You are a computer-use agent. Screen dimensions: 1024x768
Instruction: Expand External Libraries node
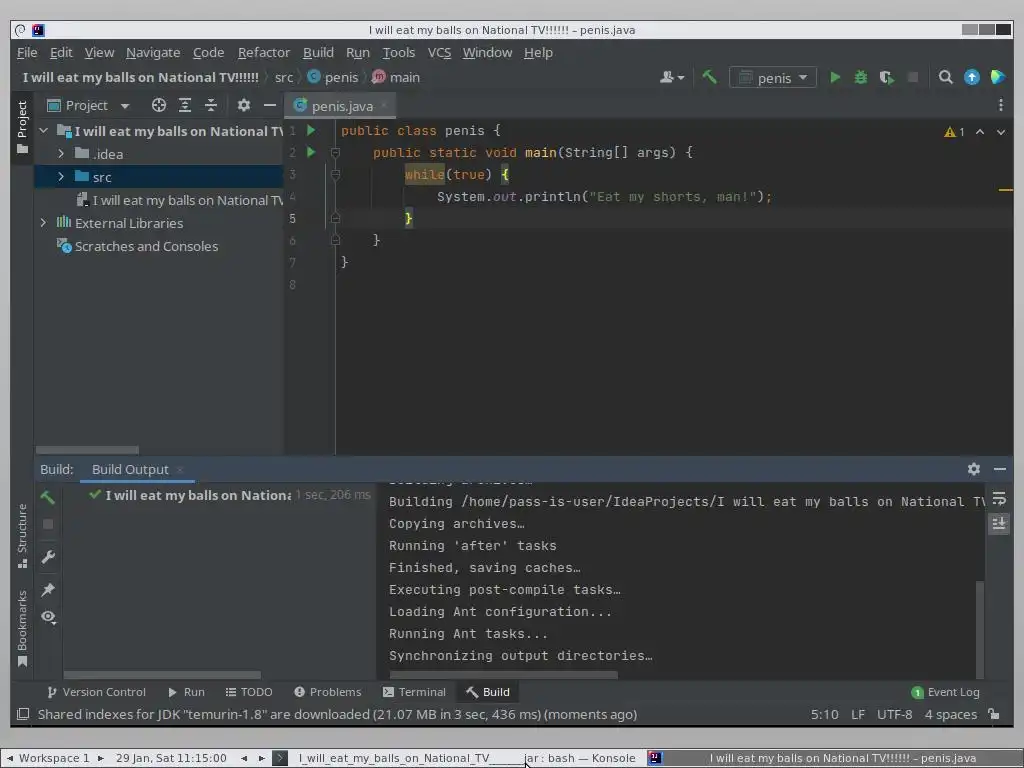pyautogui.click(x=43, y=223)
